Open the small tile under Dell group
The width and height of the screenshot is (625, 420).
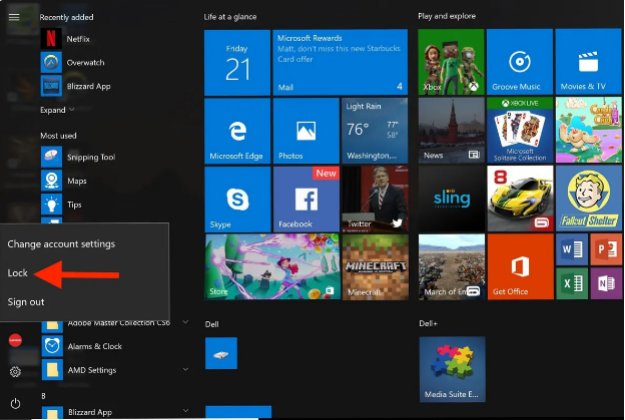[x=221, y=353]
